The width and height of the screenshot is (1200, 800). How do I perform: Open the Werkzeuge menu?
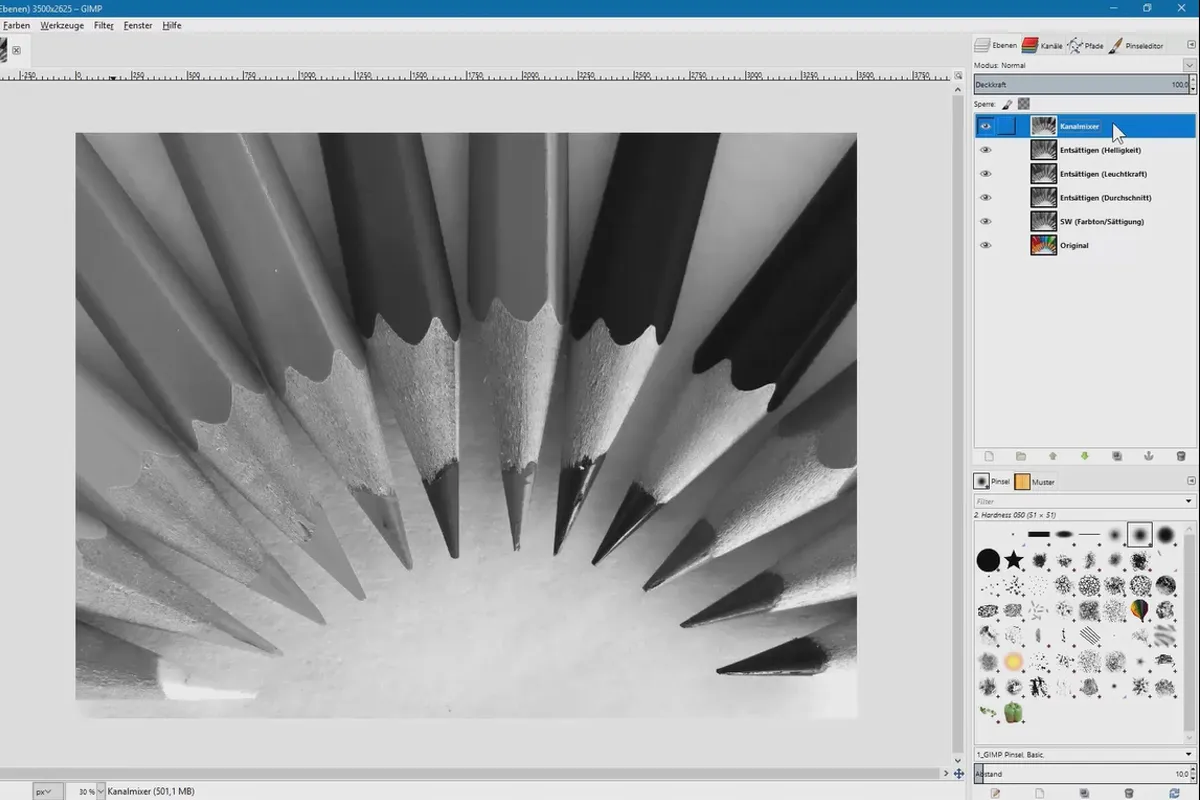click(x=62, y=25)
